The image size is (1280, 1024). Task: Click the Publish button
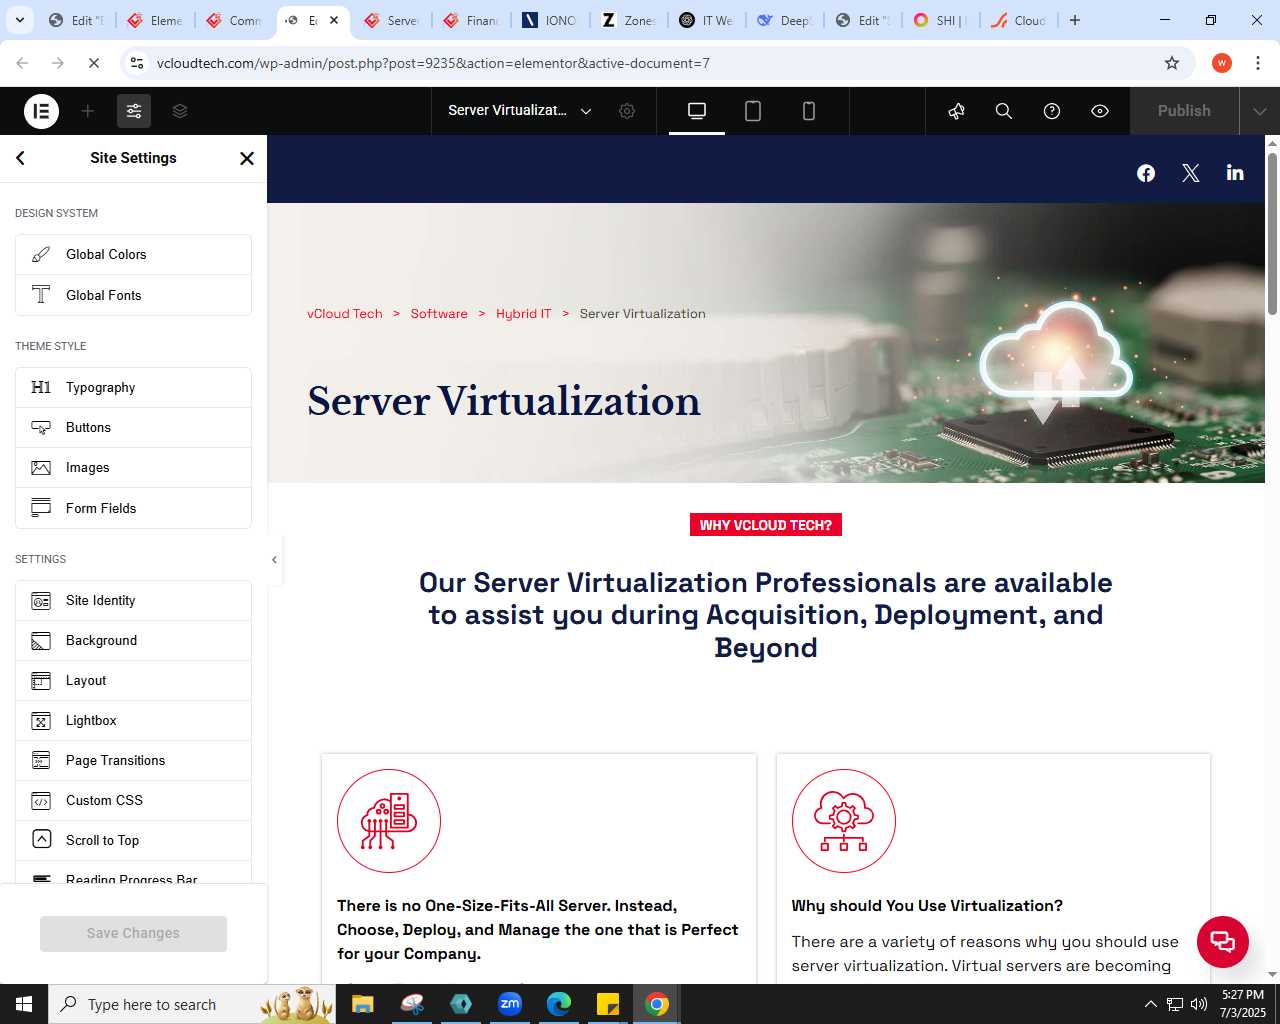coord(1184,111)
